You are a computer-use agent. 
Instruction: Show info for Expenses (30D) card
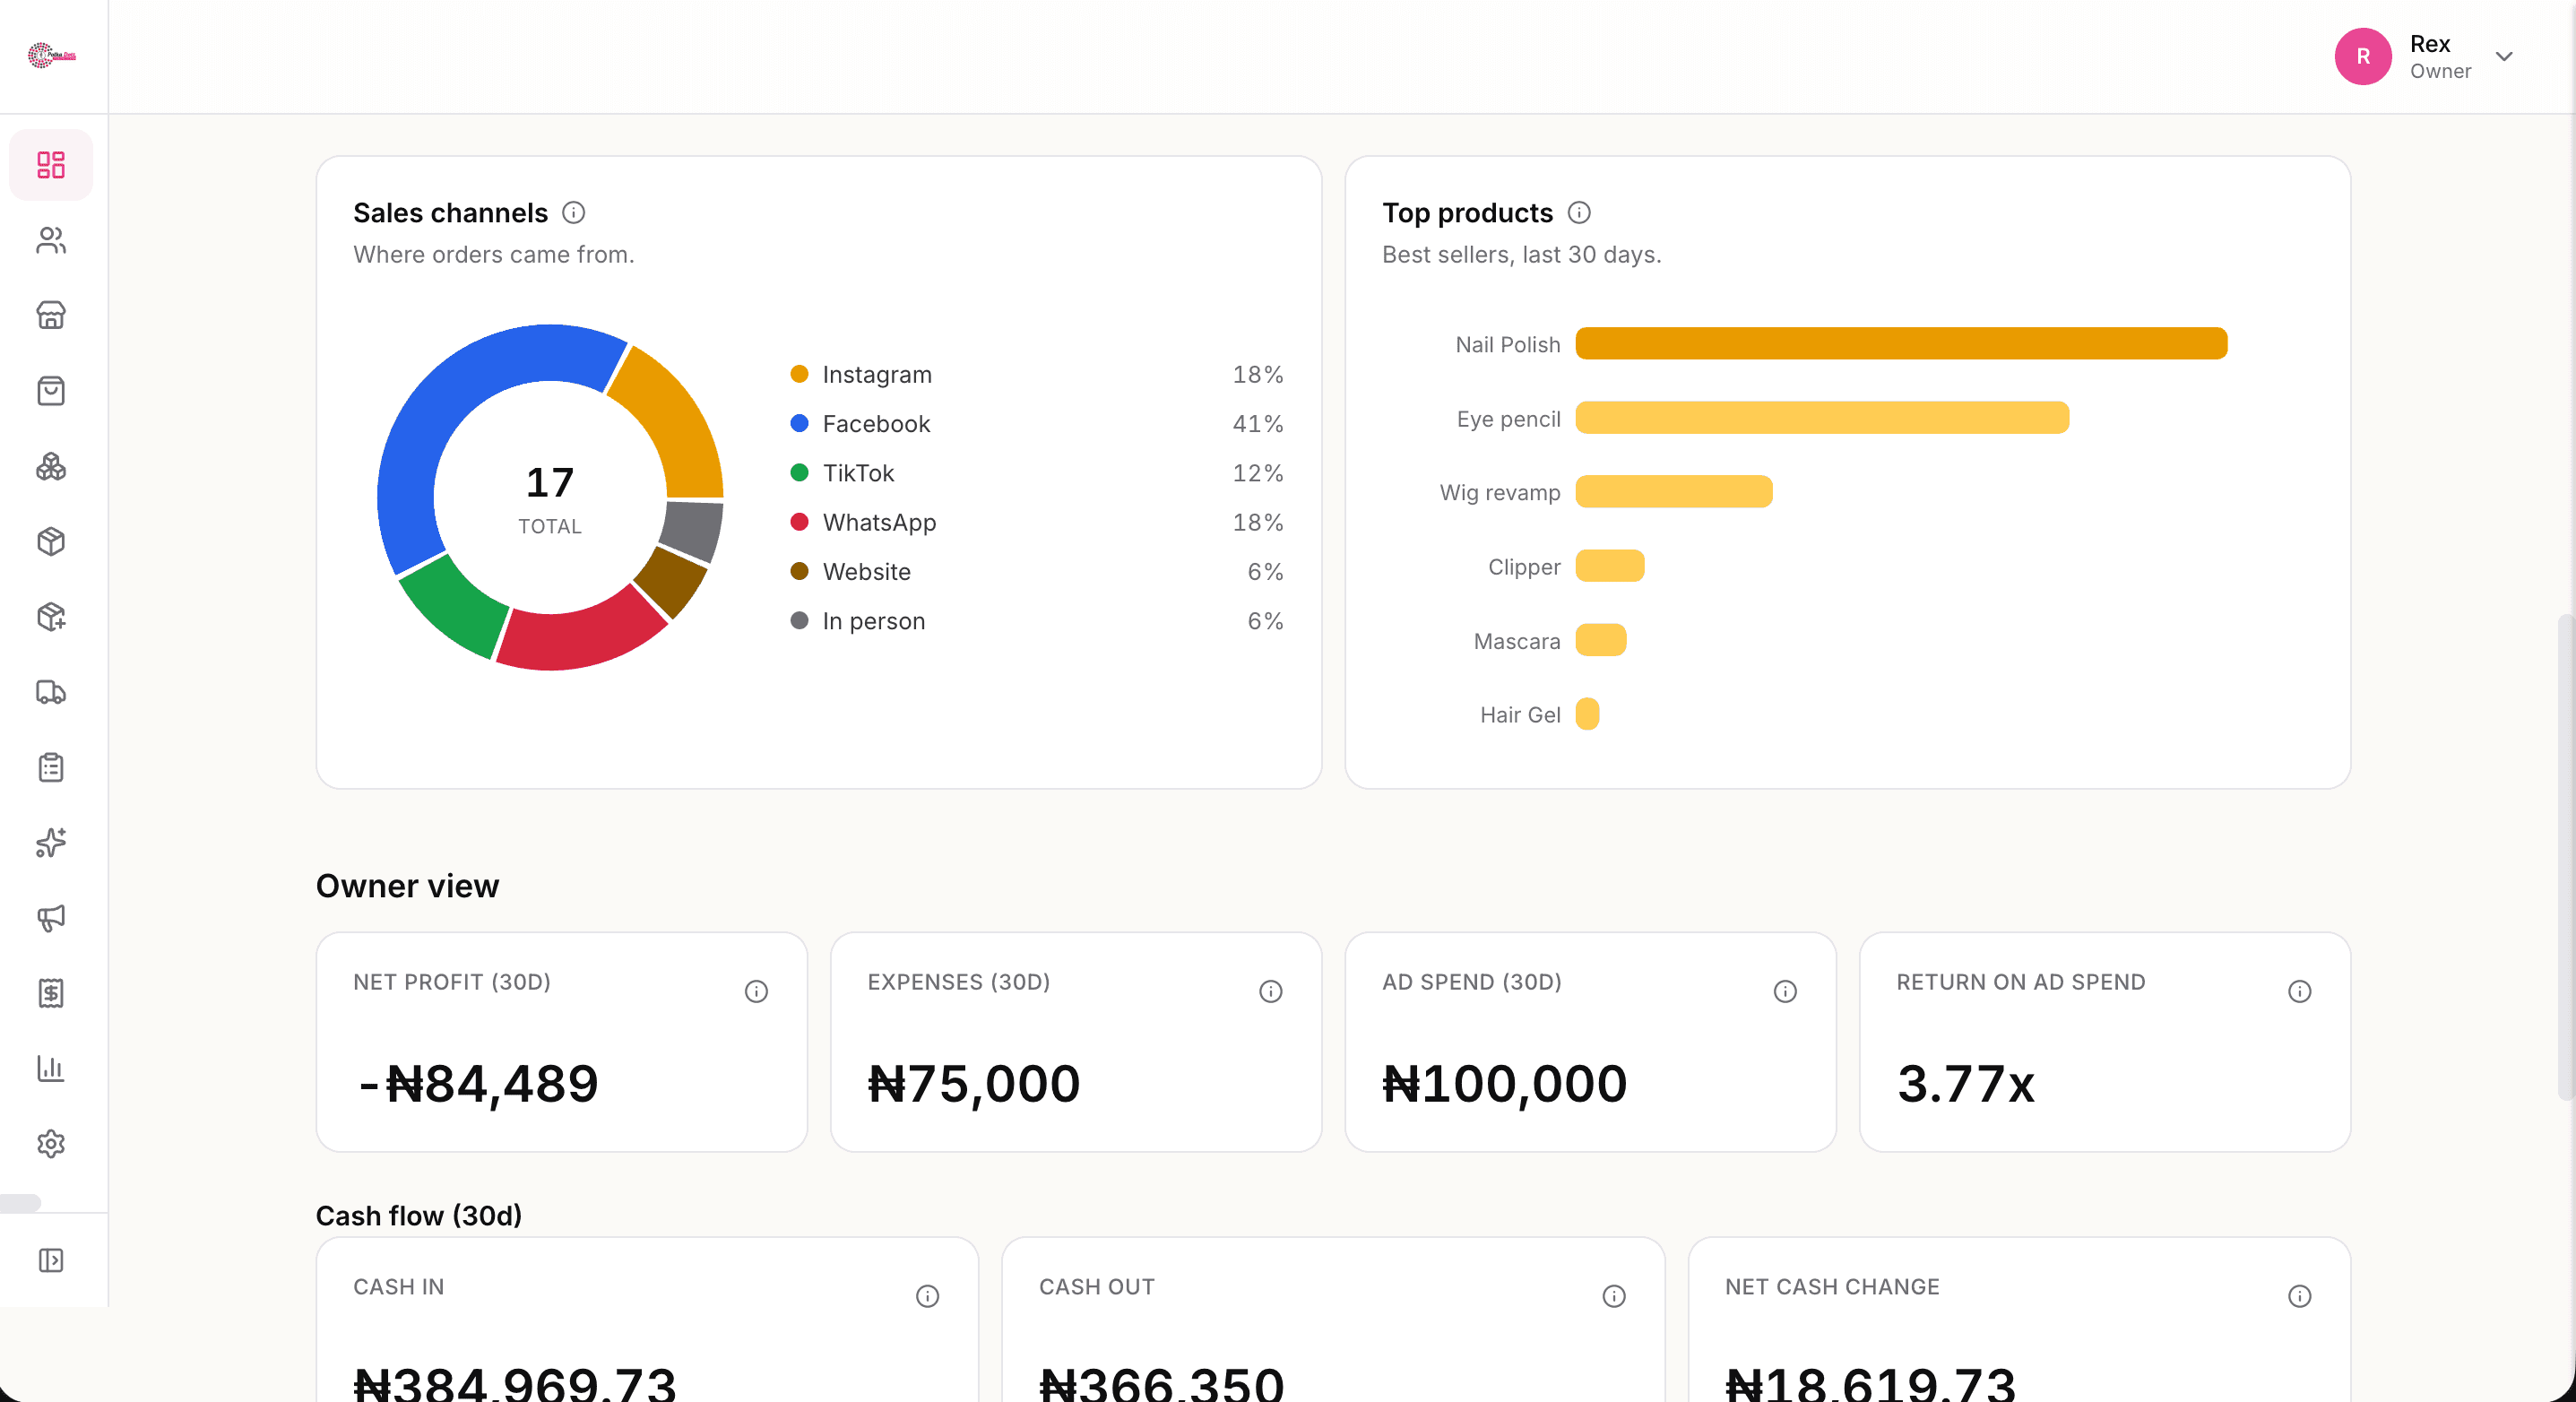tap(1271, 991)
